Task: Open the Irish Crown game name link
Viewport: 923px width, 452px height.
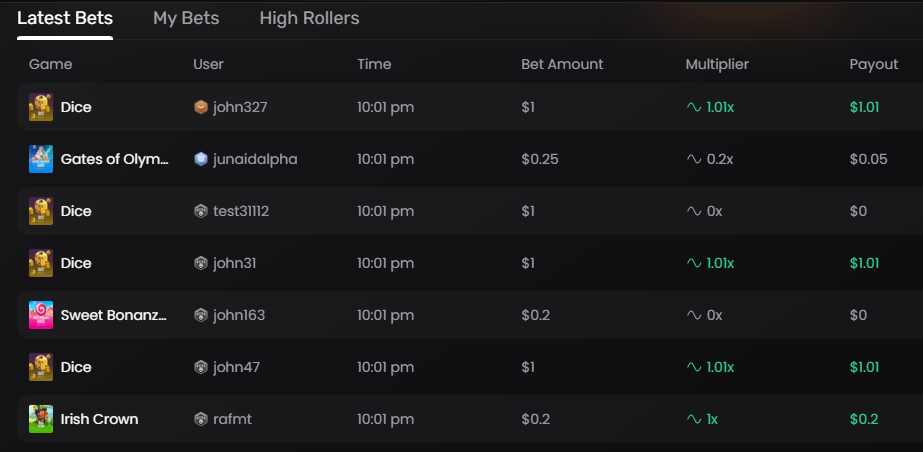Action: coord(99,419)
